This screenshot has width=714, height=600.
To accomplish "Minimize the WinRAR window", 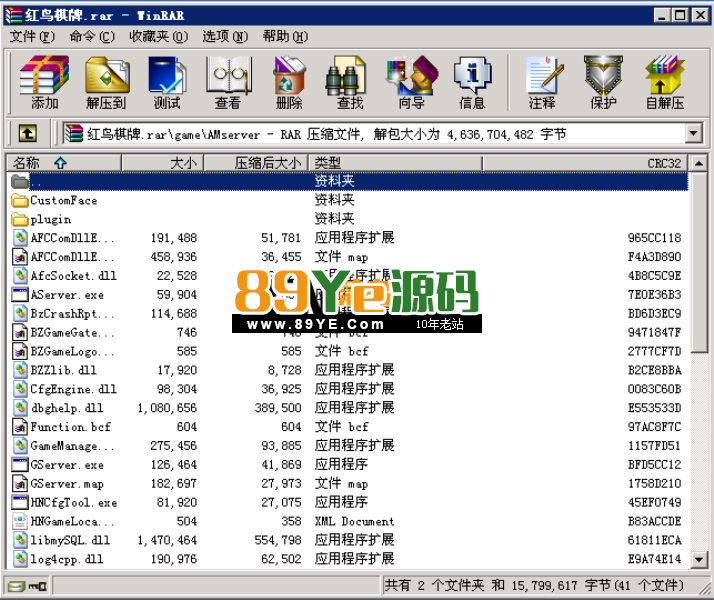I will click(662, 15).
